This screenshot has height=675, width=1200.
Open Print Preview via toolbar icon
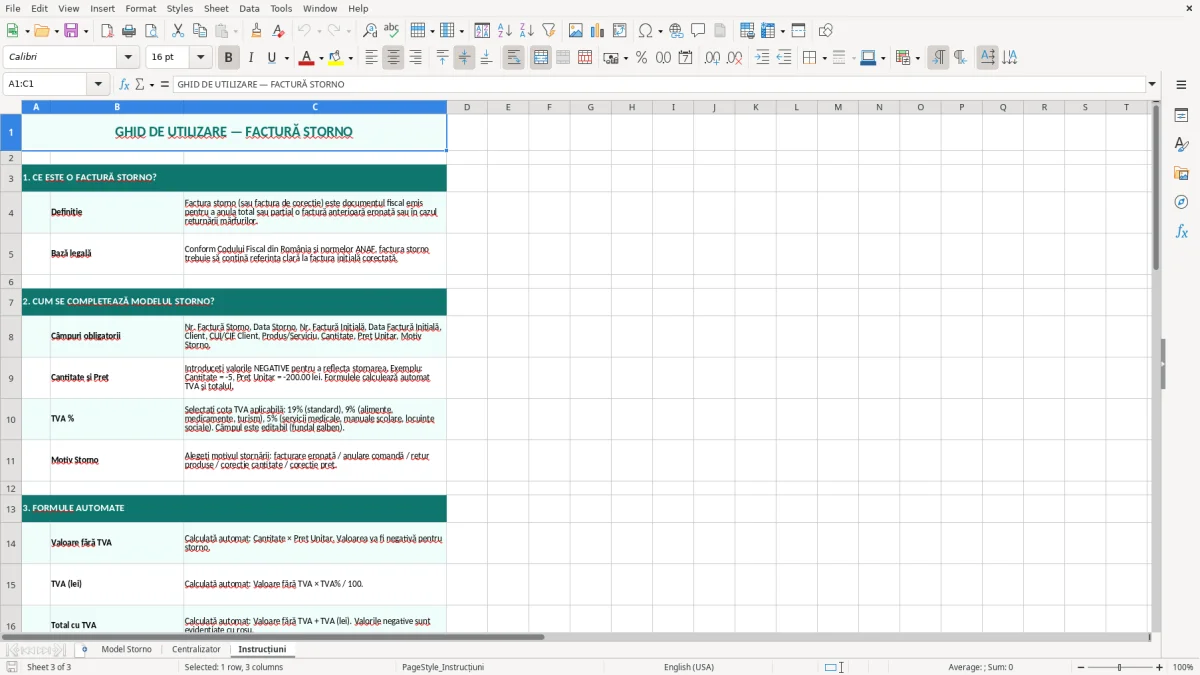tap(149, 31)
